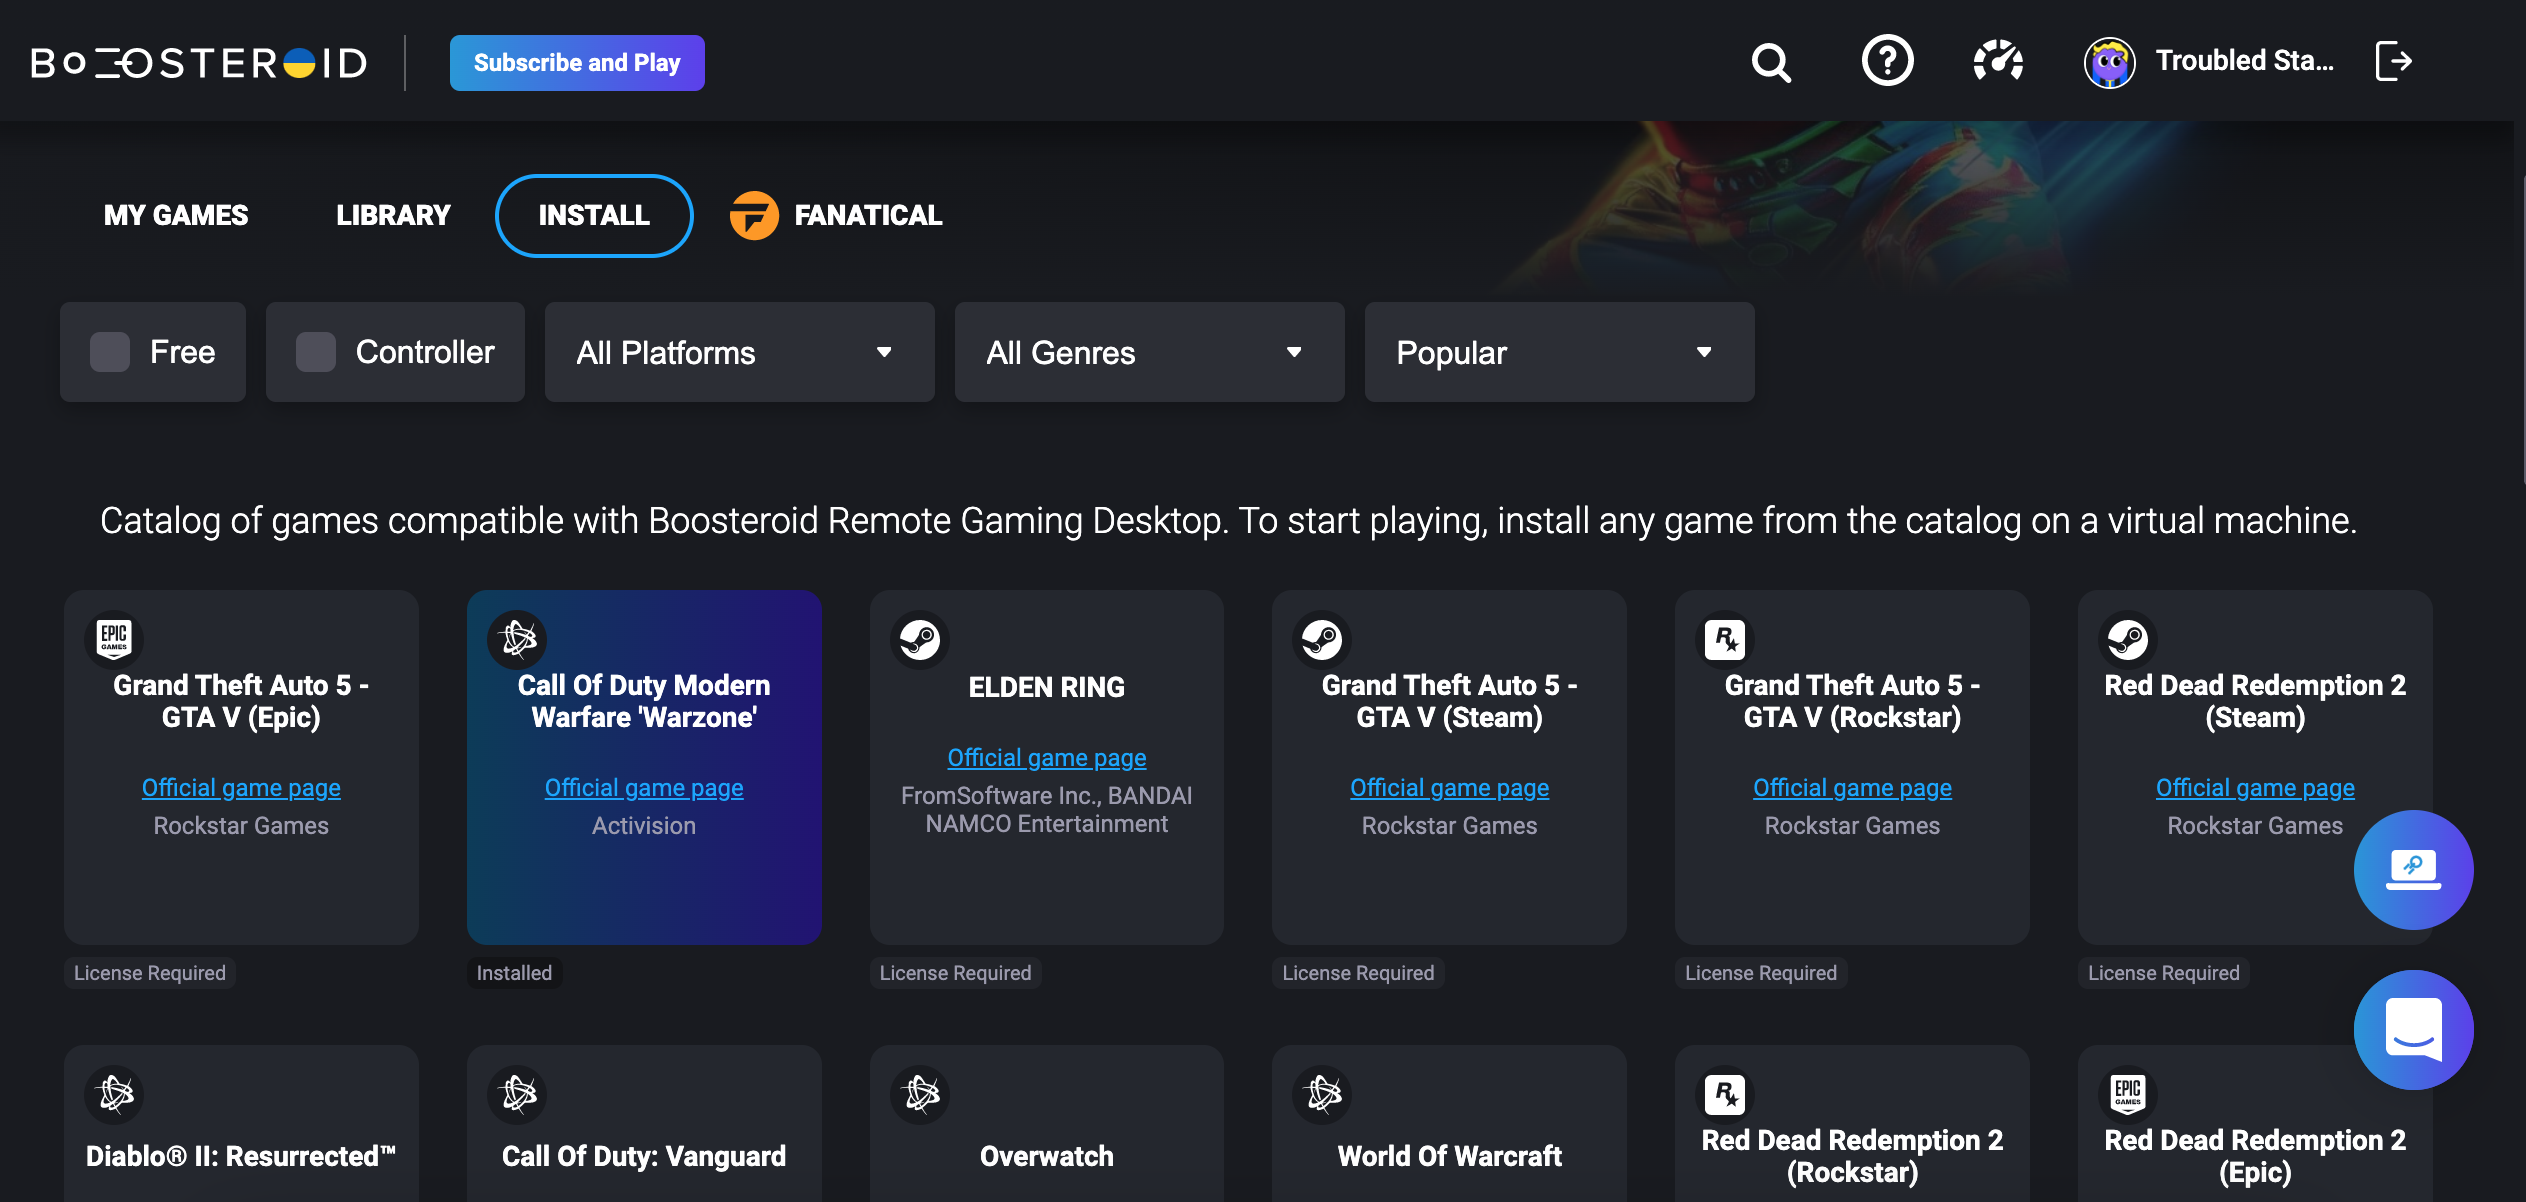Select the Call Of Duty Modern Warfare 'Warzone' title
This screenshot has width=2526, height=1202.
(644, 701)
